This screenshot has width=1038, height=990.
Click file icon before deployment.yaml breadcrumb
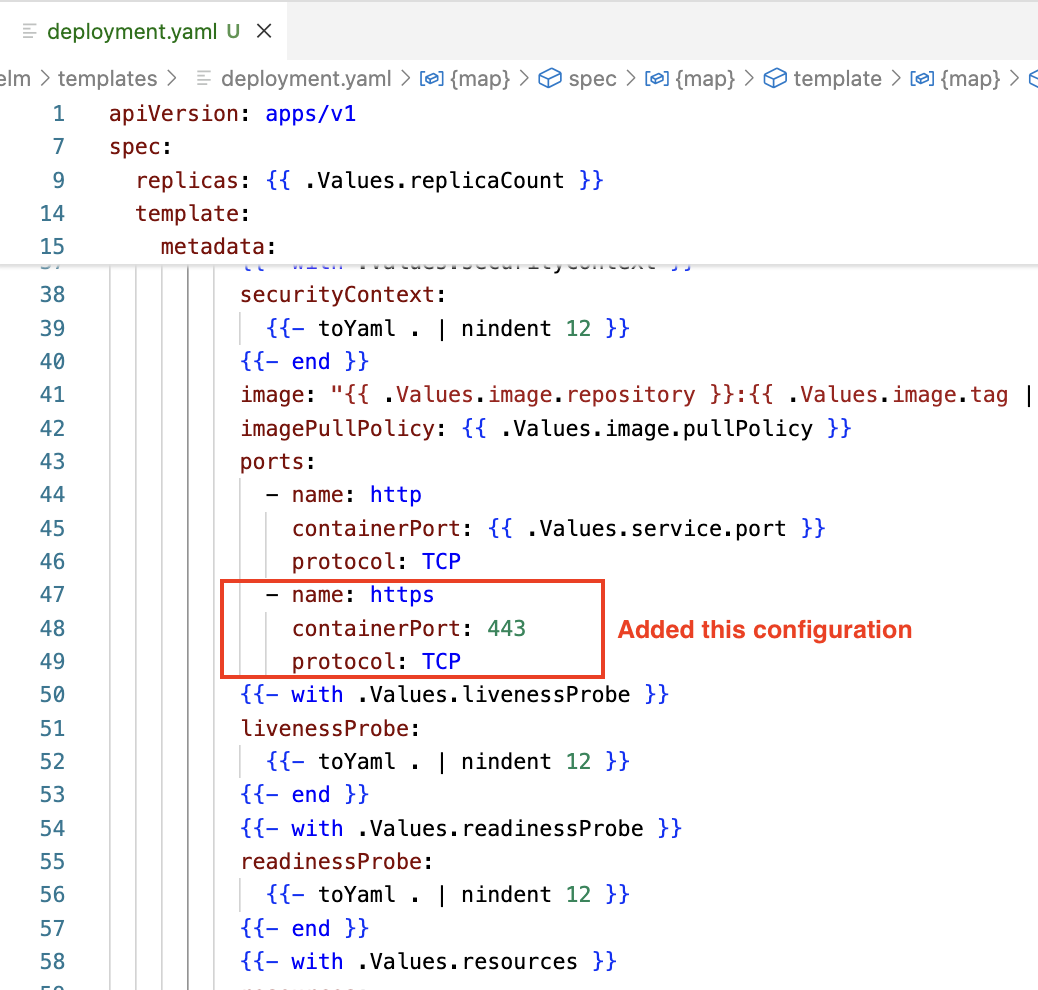(x=204, y=79)
